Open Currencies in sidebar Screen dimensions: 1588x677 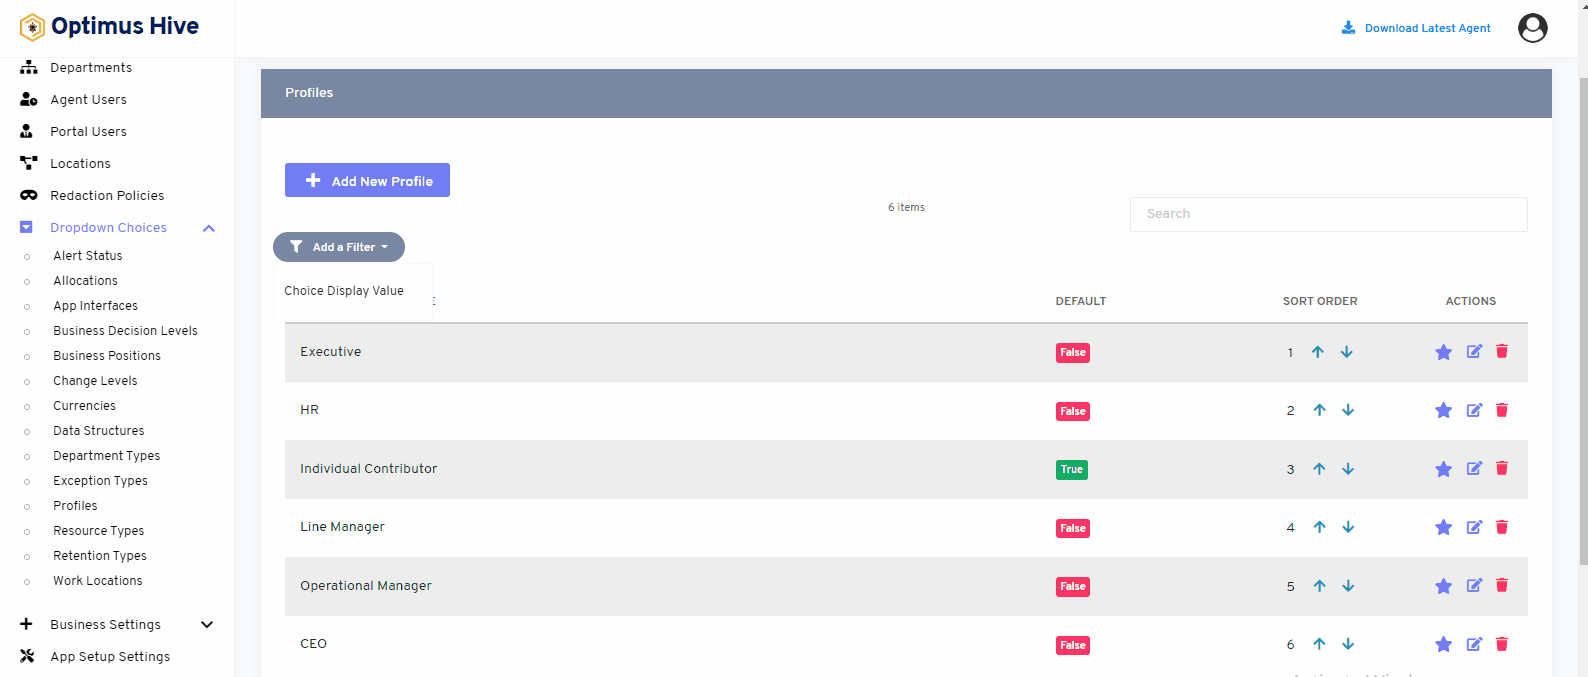(84, 406)
